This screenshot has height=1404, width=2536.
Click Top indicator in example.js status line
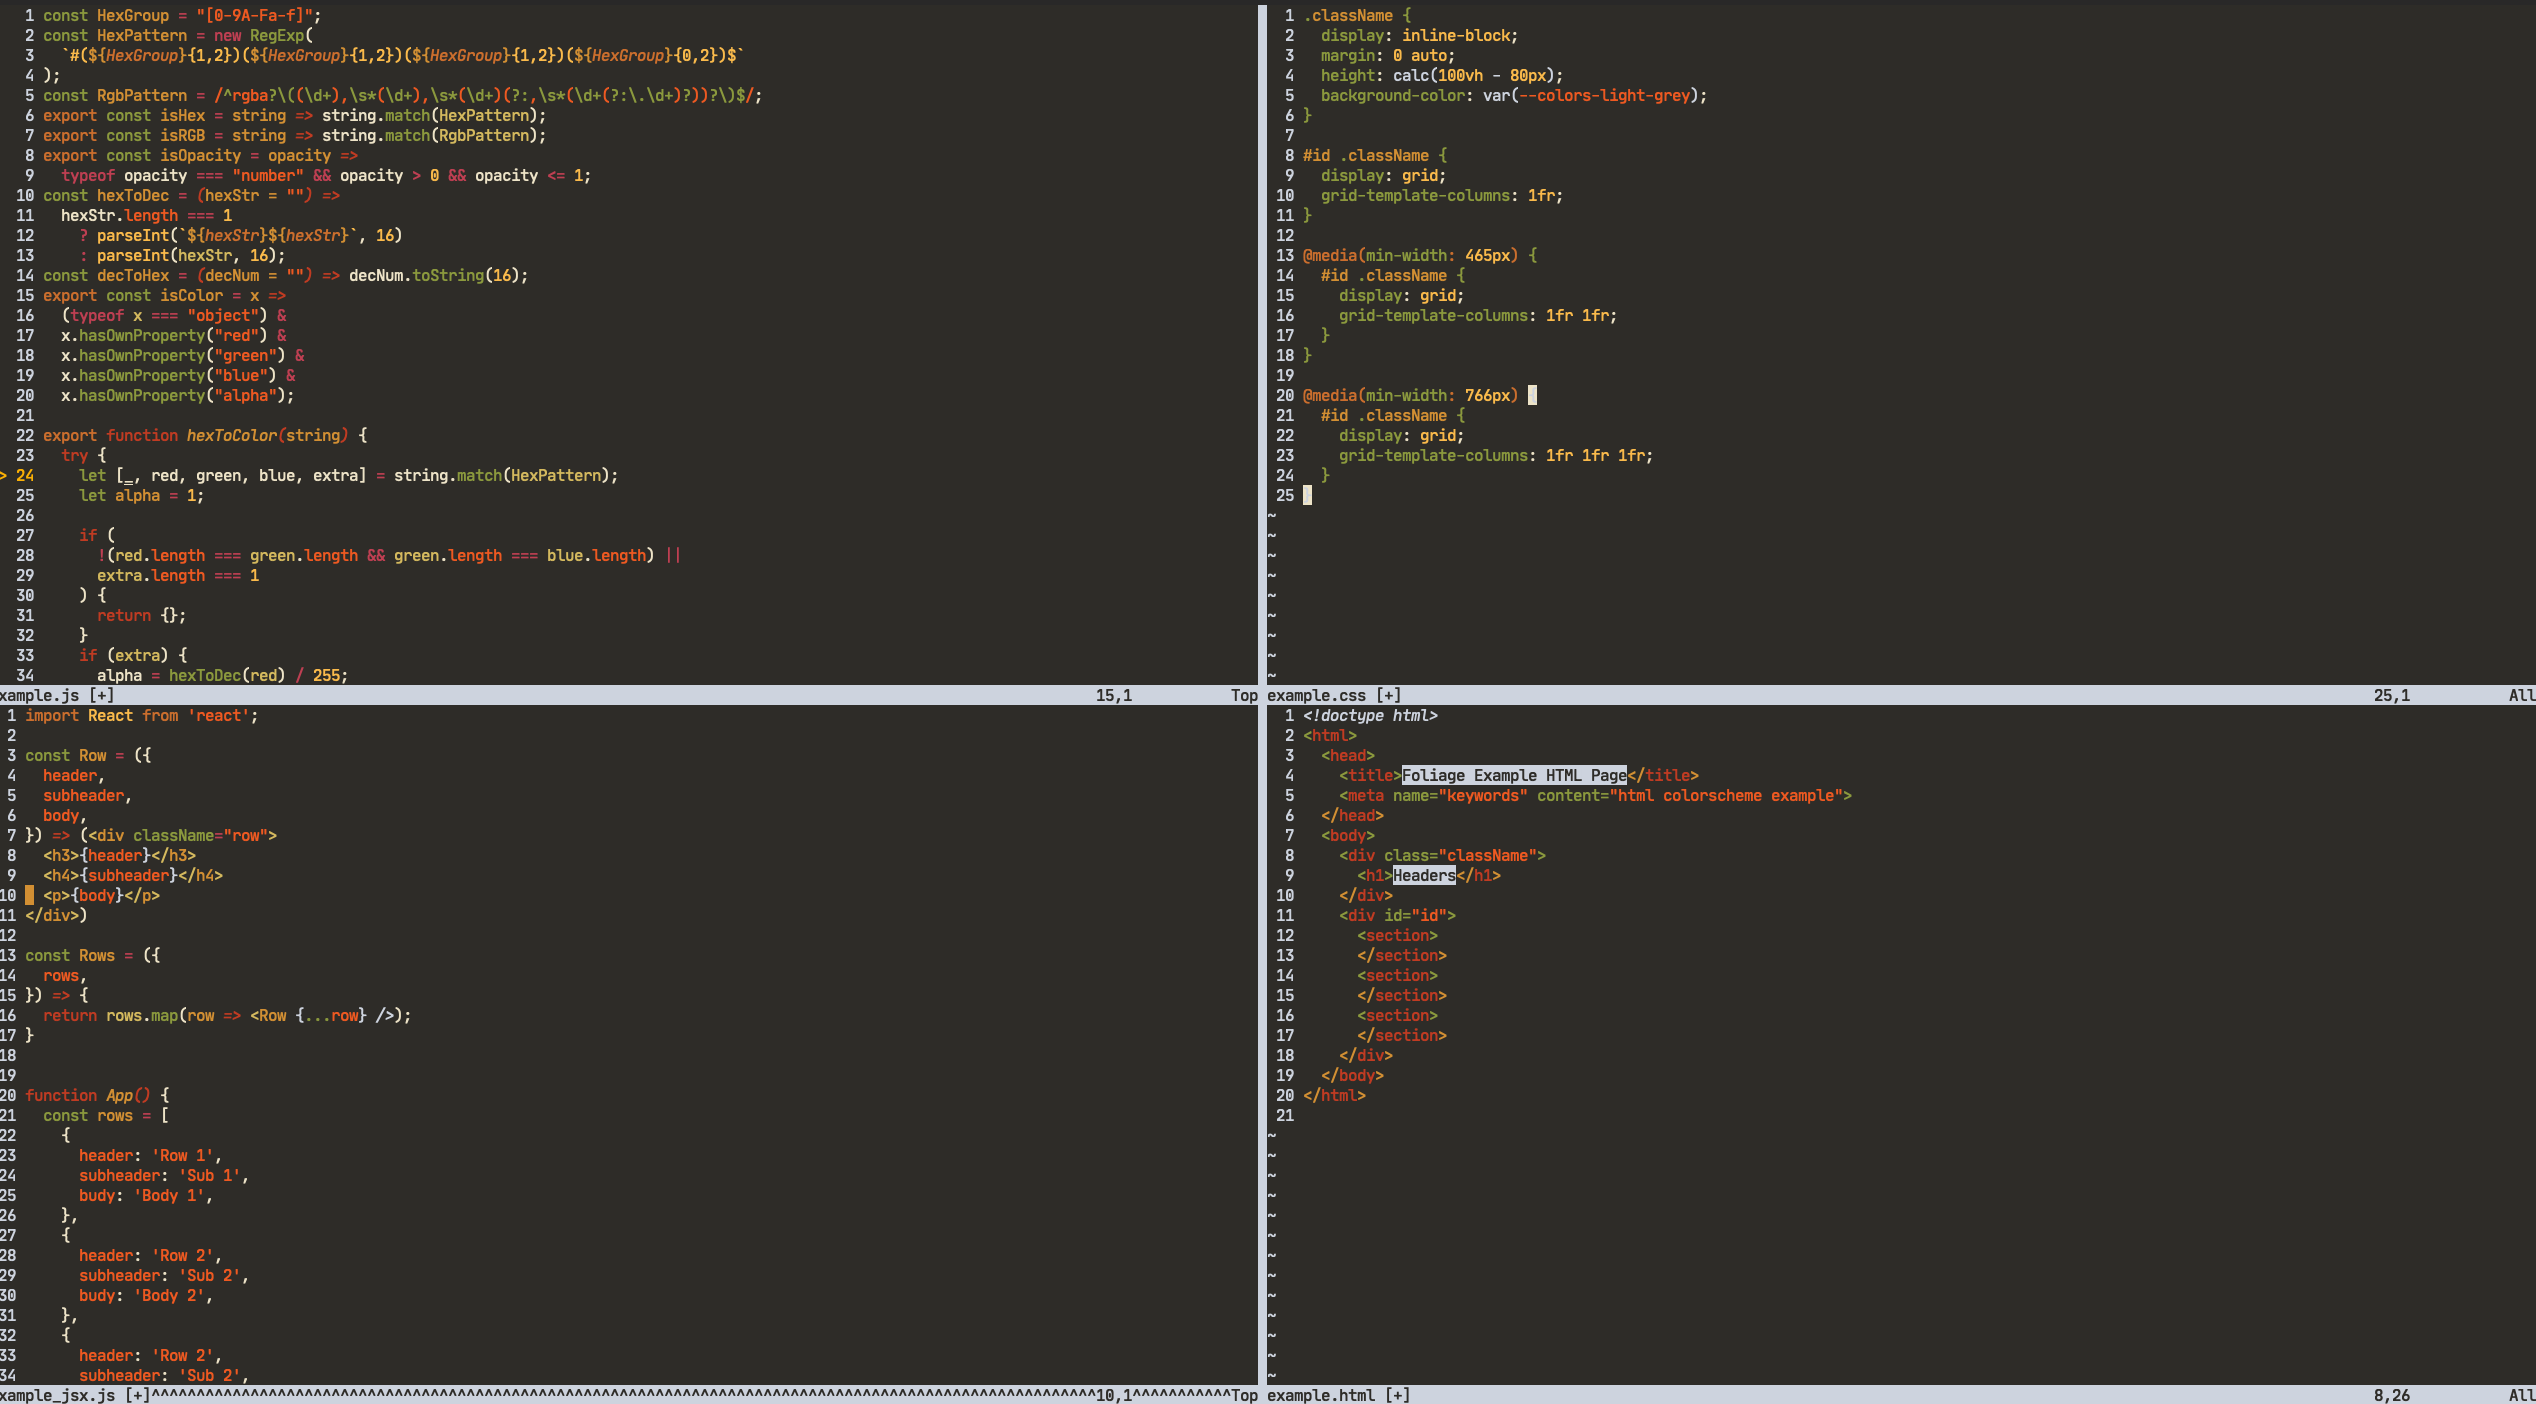pyautogui.click(x=1244, y=695)
